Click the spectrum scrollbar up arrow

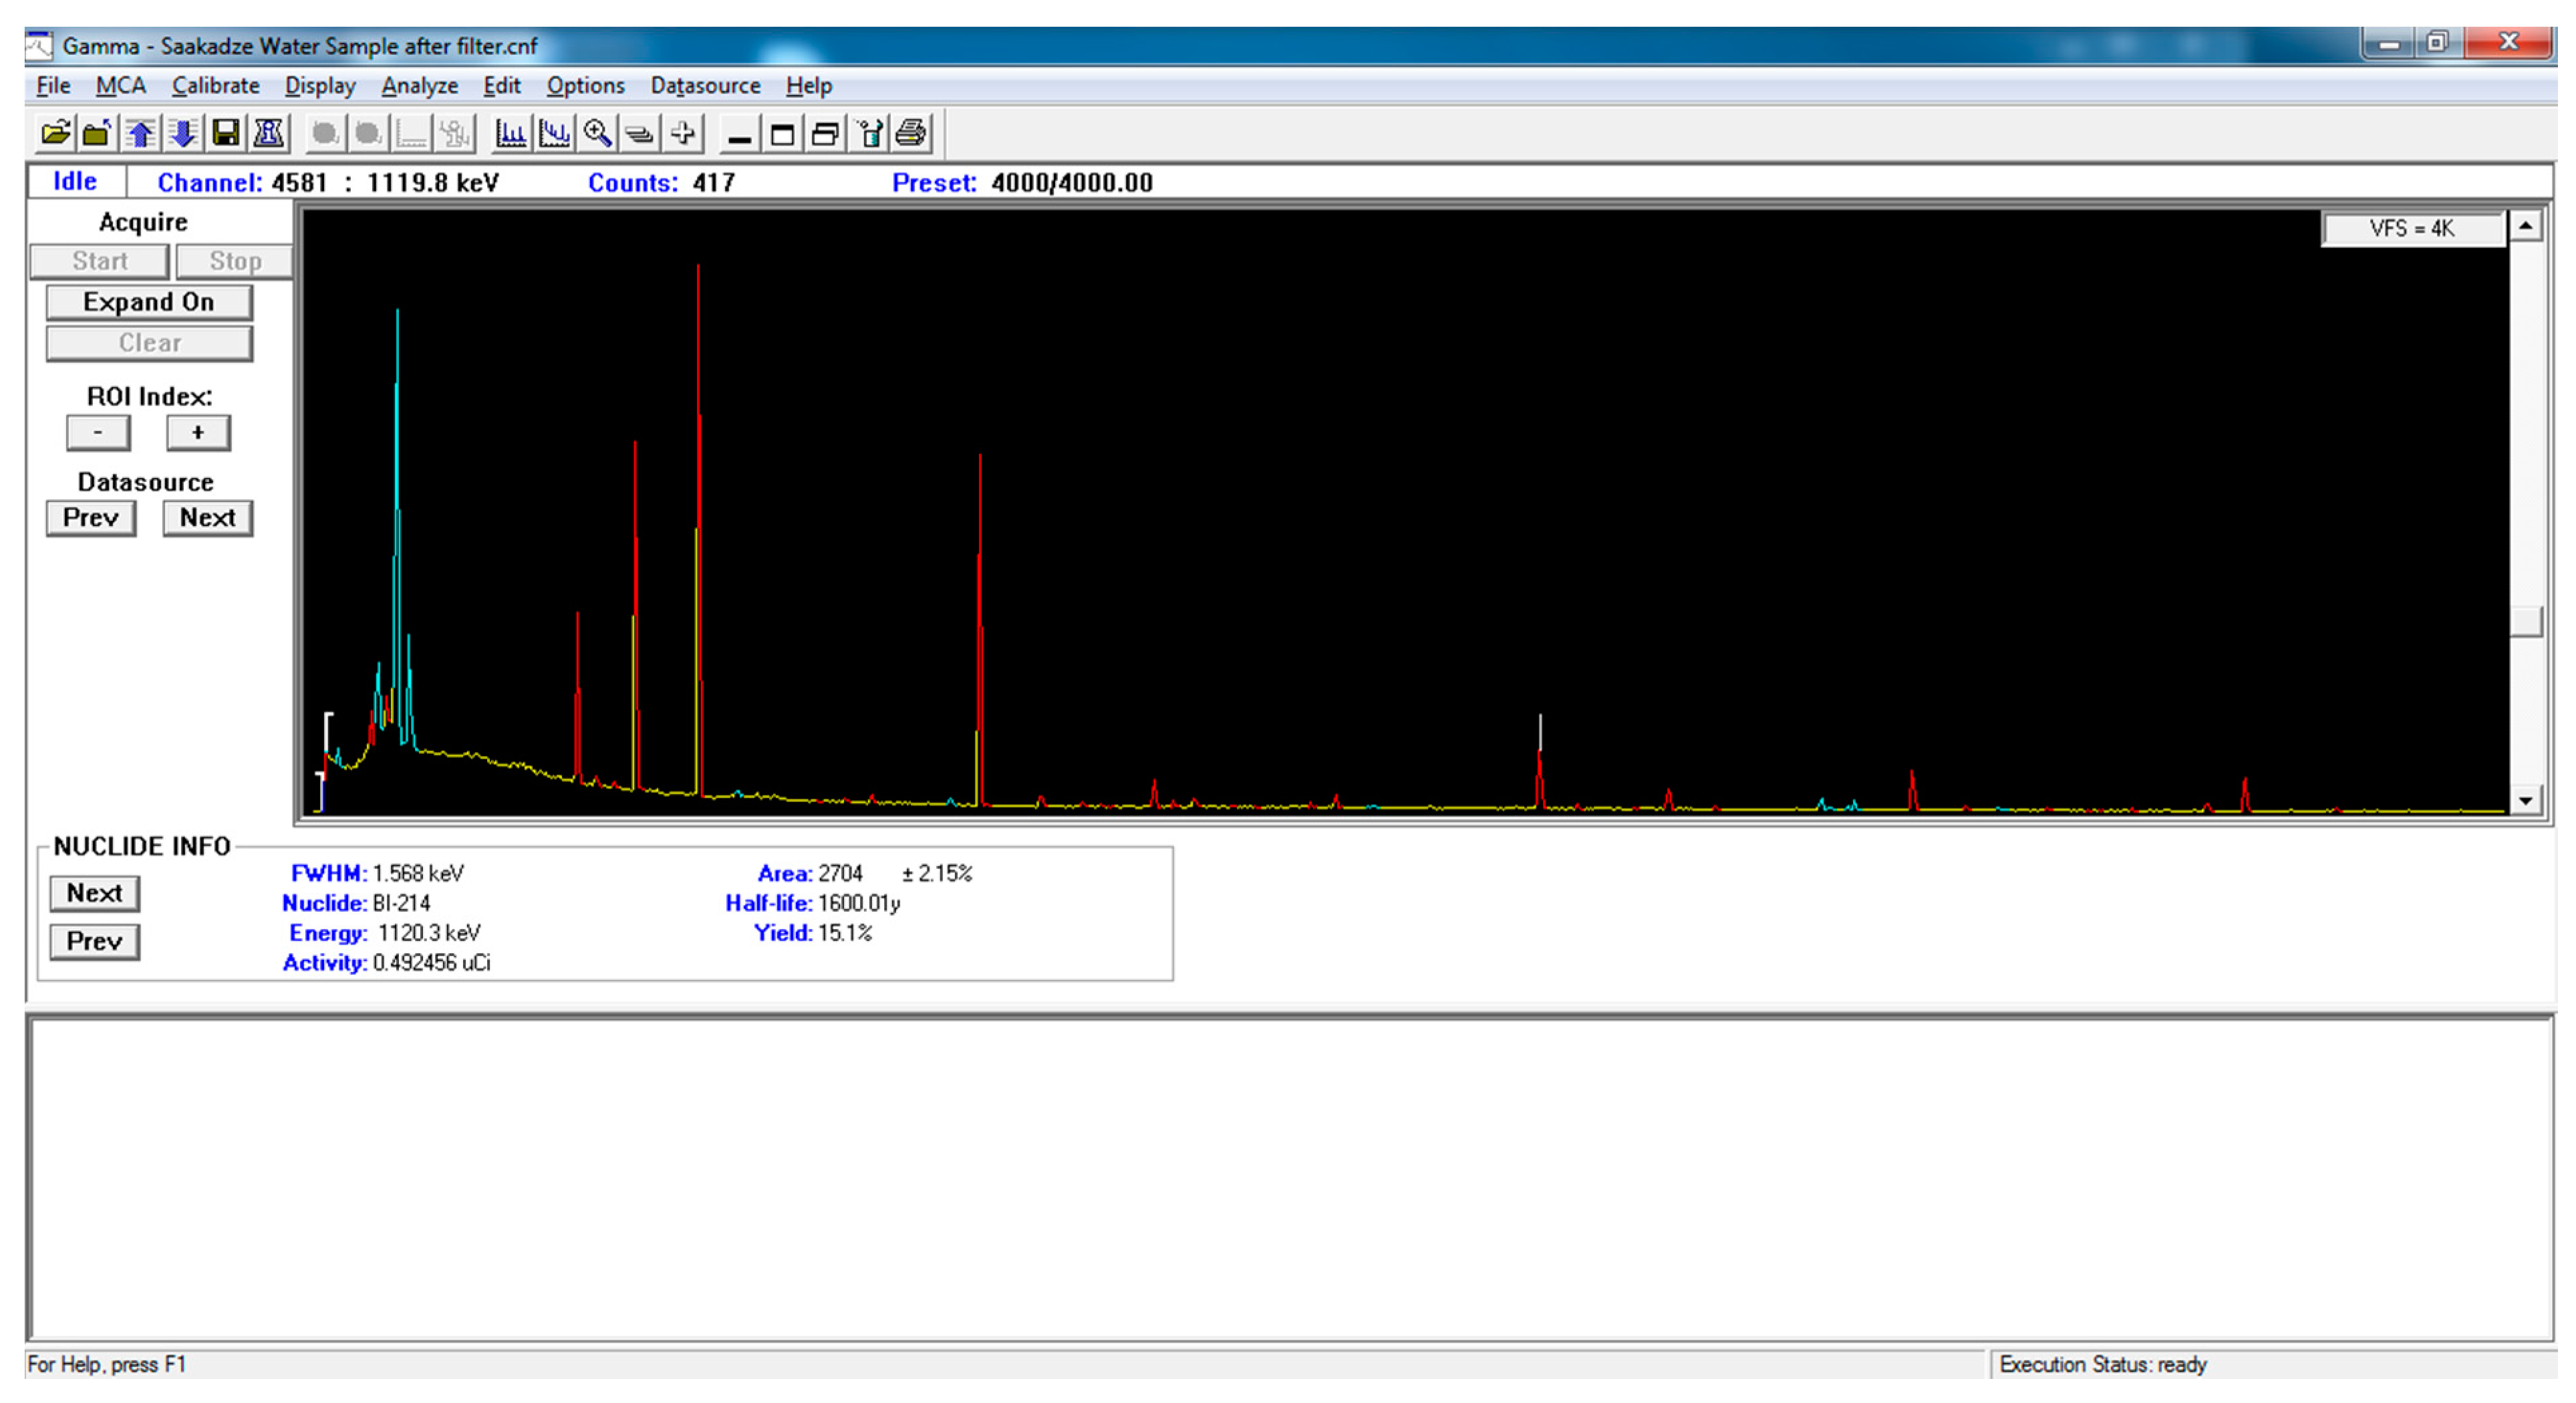2525,227
